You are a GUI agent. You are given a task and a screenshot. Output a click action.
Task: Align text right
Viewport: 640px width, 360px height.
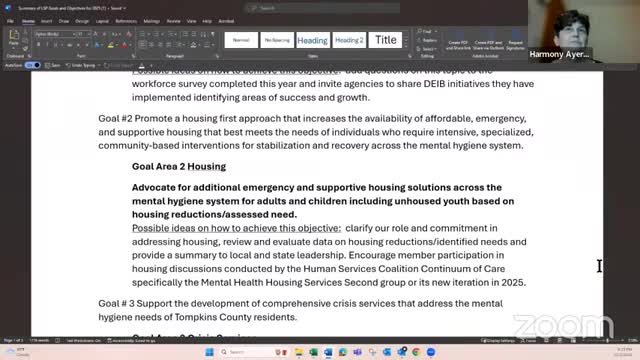pyautogui.click(x=160, y=44)
